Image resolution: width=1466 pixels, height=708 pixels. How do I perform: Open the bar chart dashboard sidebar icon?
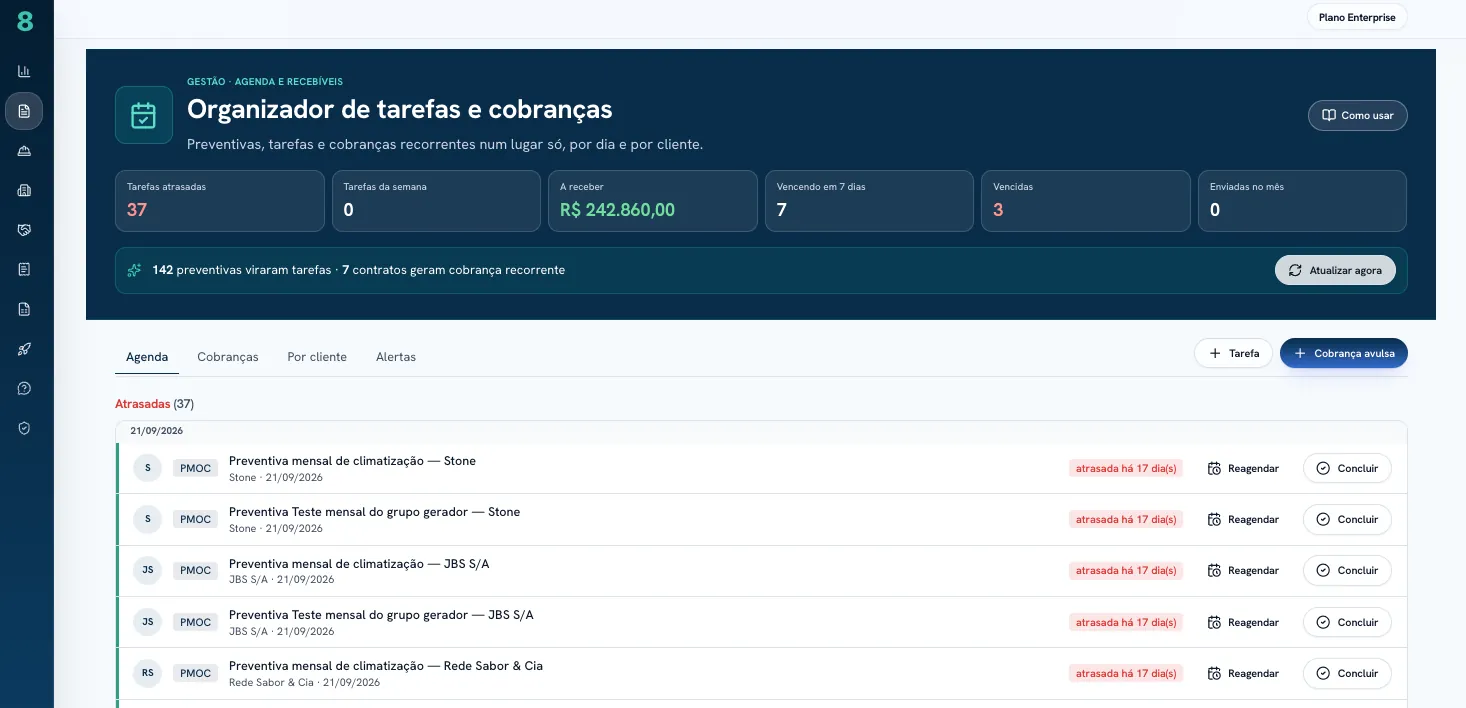[x=24, y=71]
